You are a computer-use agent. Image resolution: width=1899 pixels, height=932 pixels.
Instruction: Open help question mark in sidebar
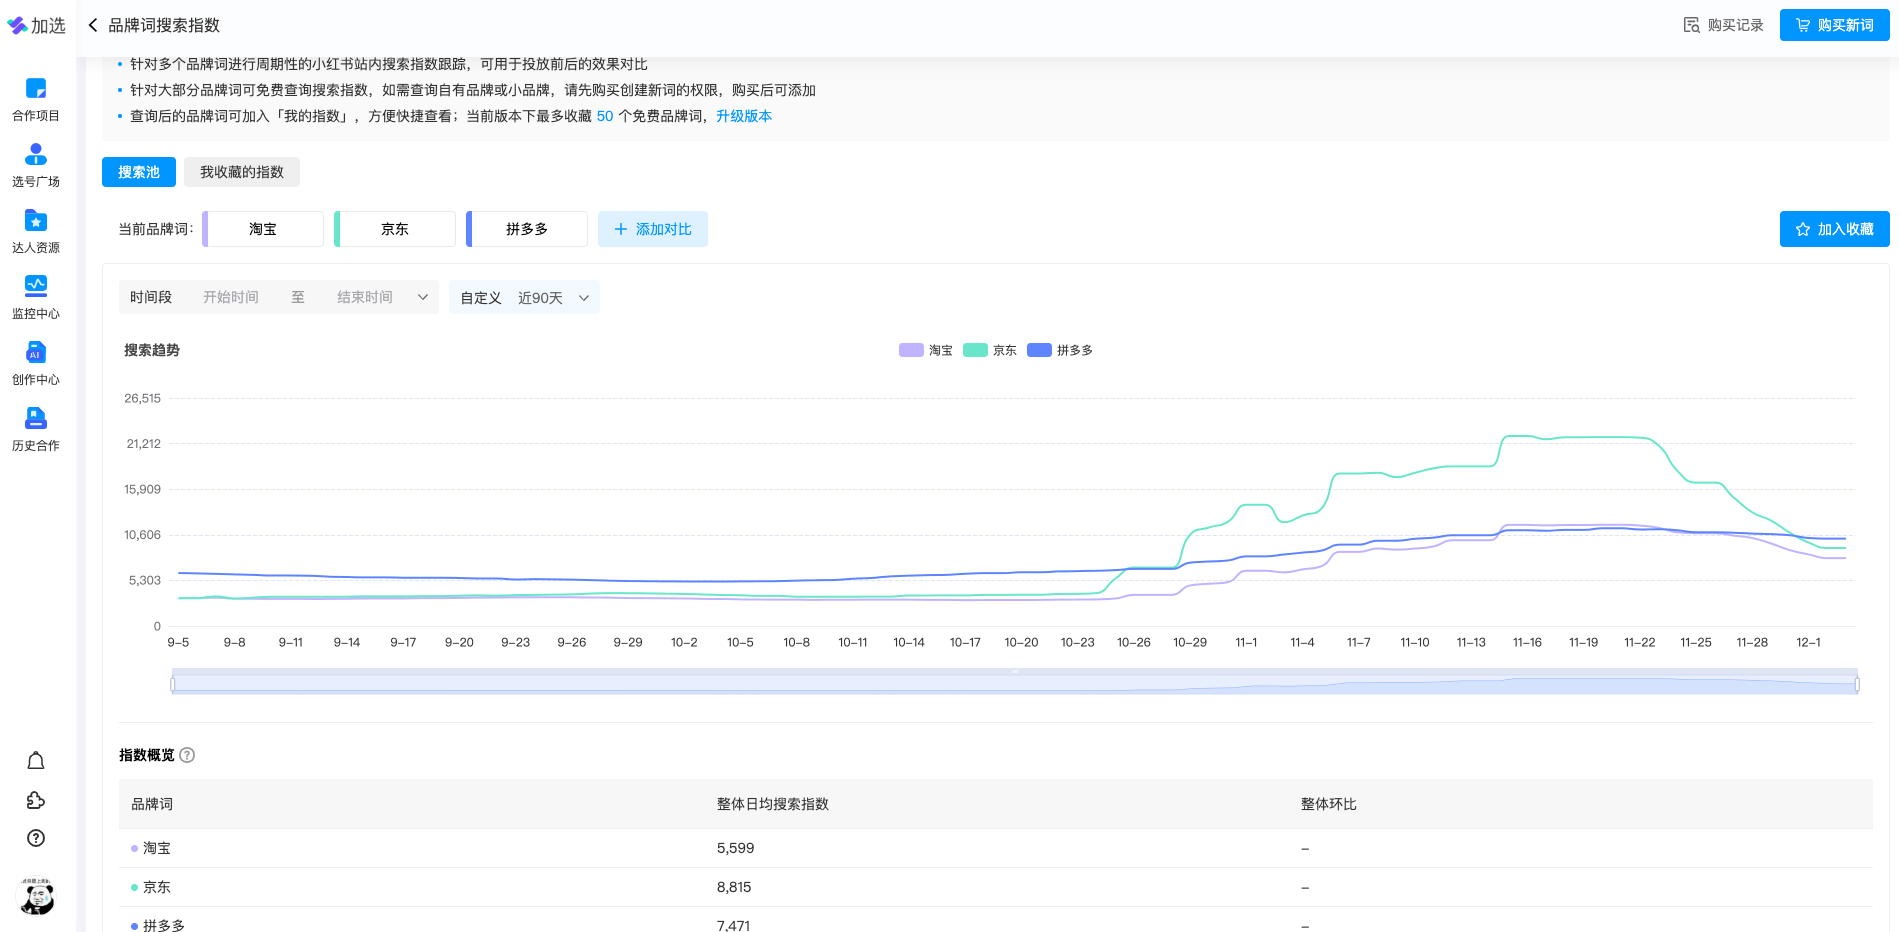(x=36, y=838)
